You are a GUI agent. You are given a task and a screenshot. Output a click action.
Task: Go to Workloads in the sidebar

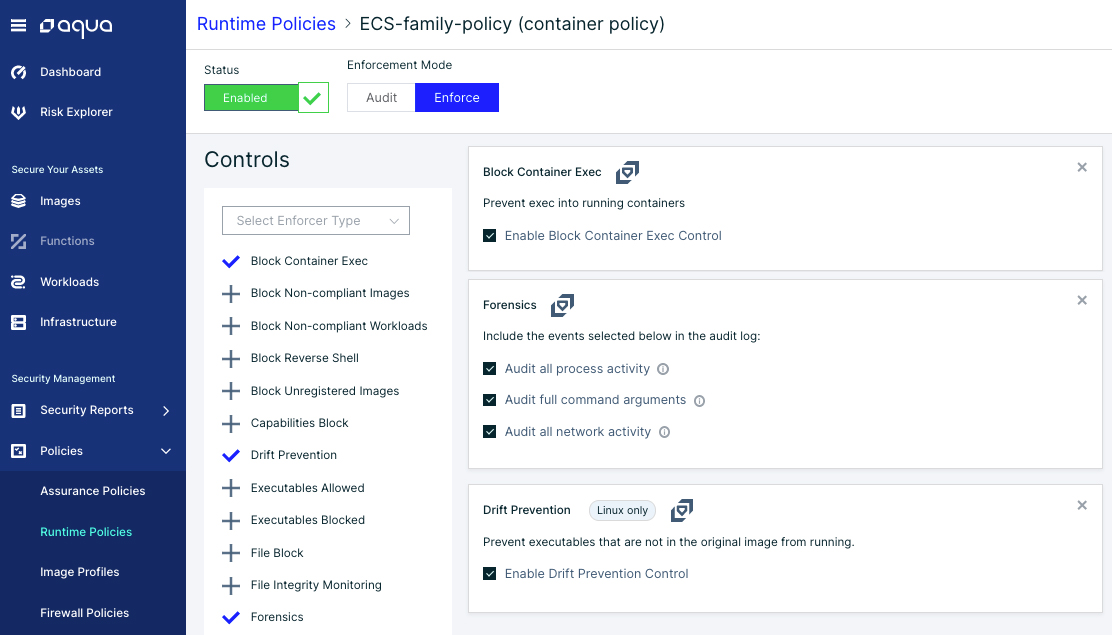(70, 282)
